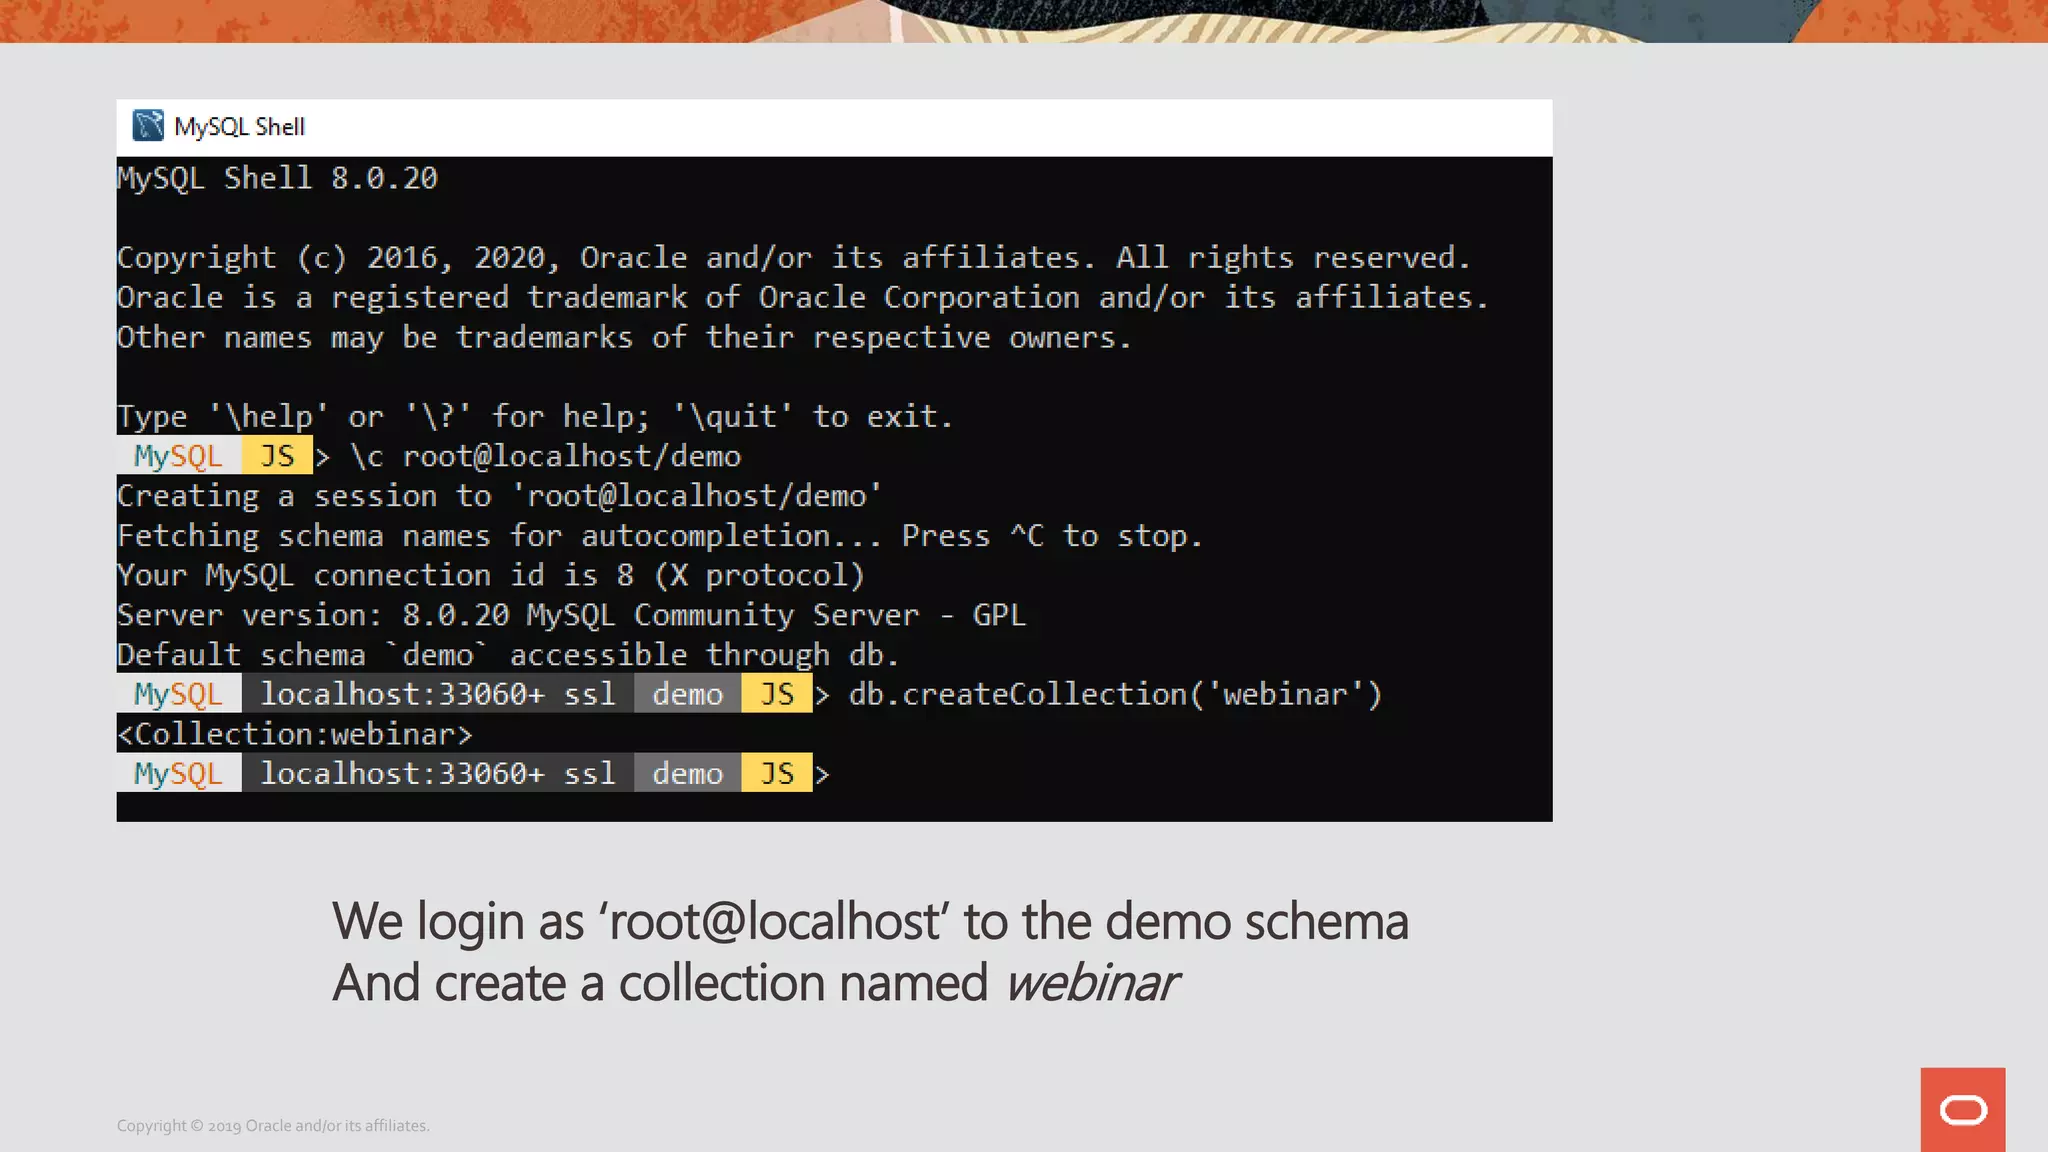
Task: Click the MySQL label on the empty last prompt
Action: tap(179, 773)
